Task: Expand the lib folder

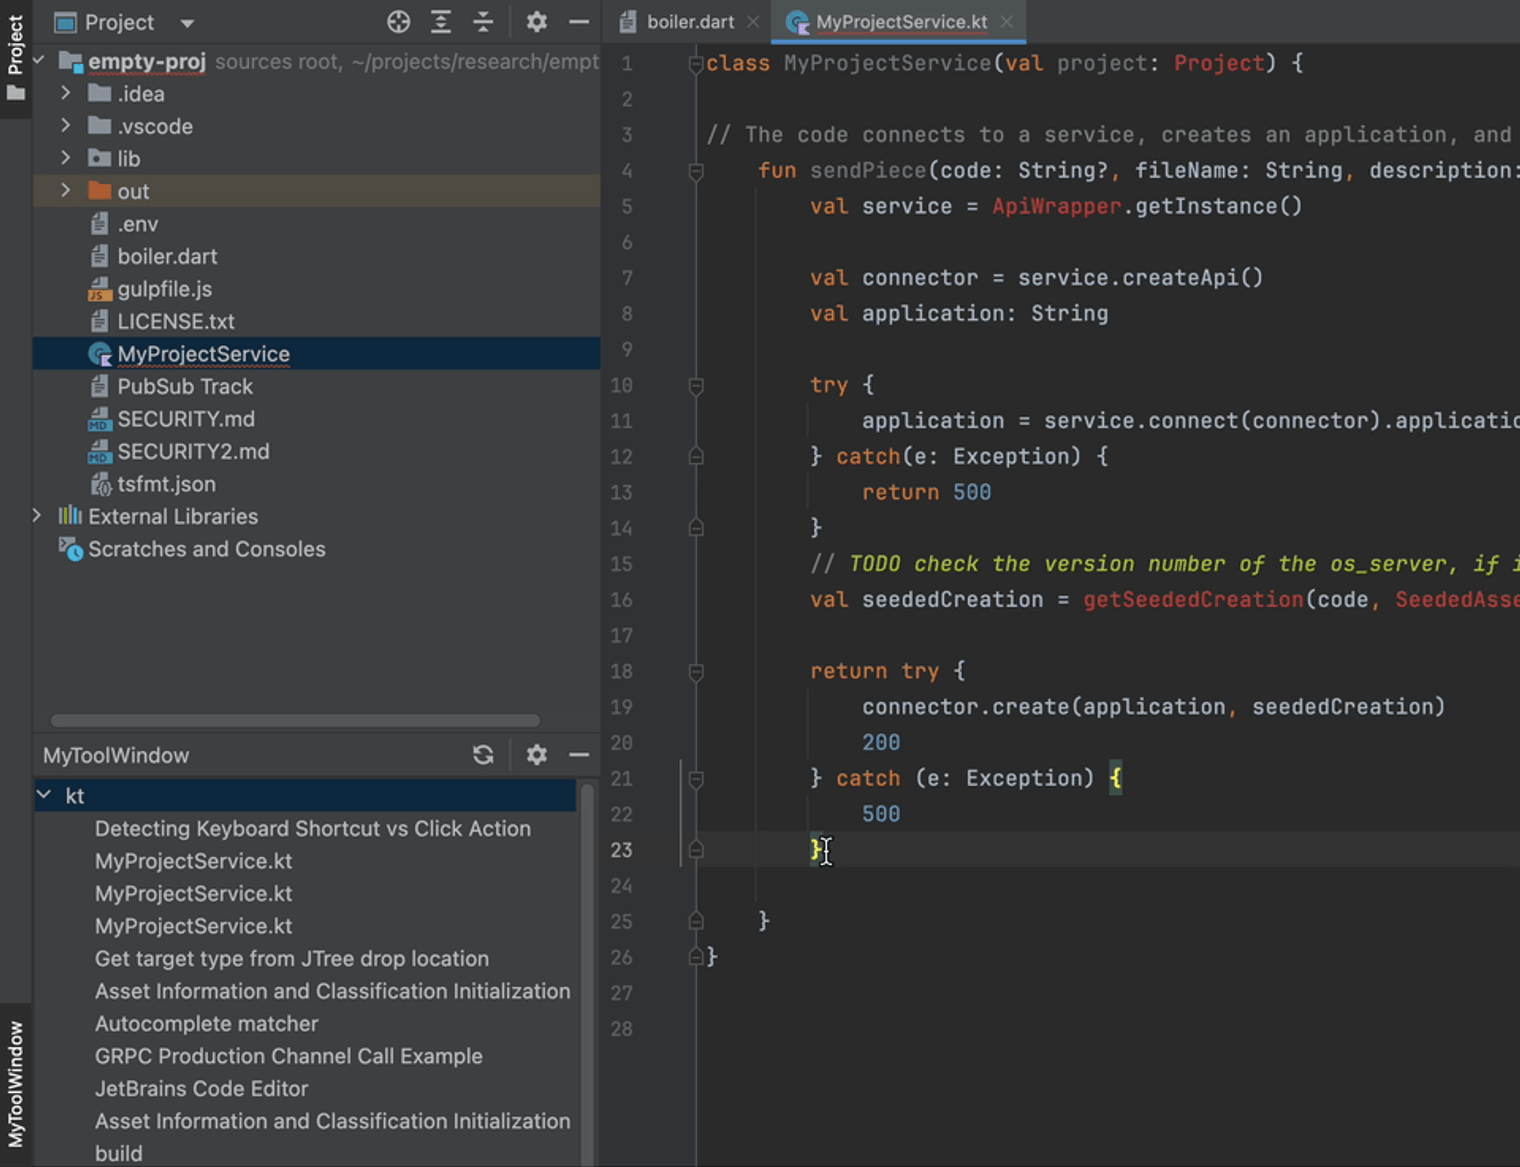Action: (66, 158)
